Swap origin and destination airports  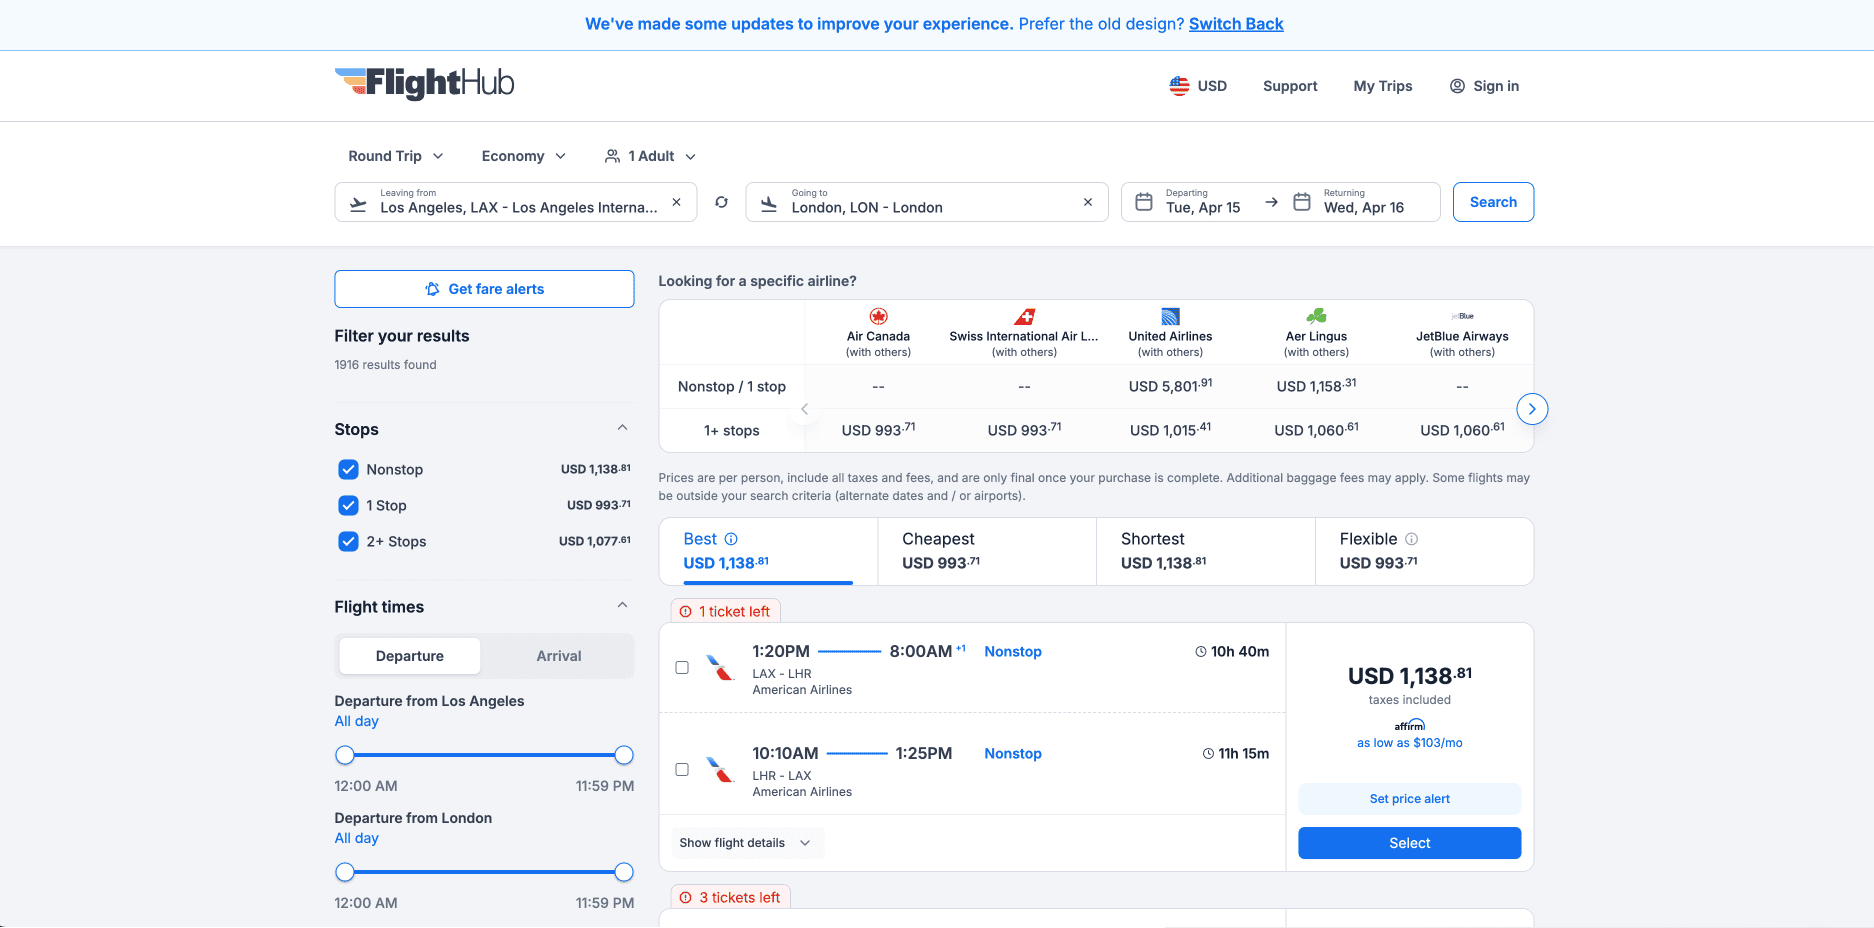721,202
